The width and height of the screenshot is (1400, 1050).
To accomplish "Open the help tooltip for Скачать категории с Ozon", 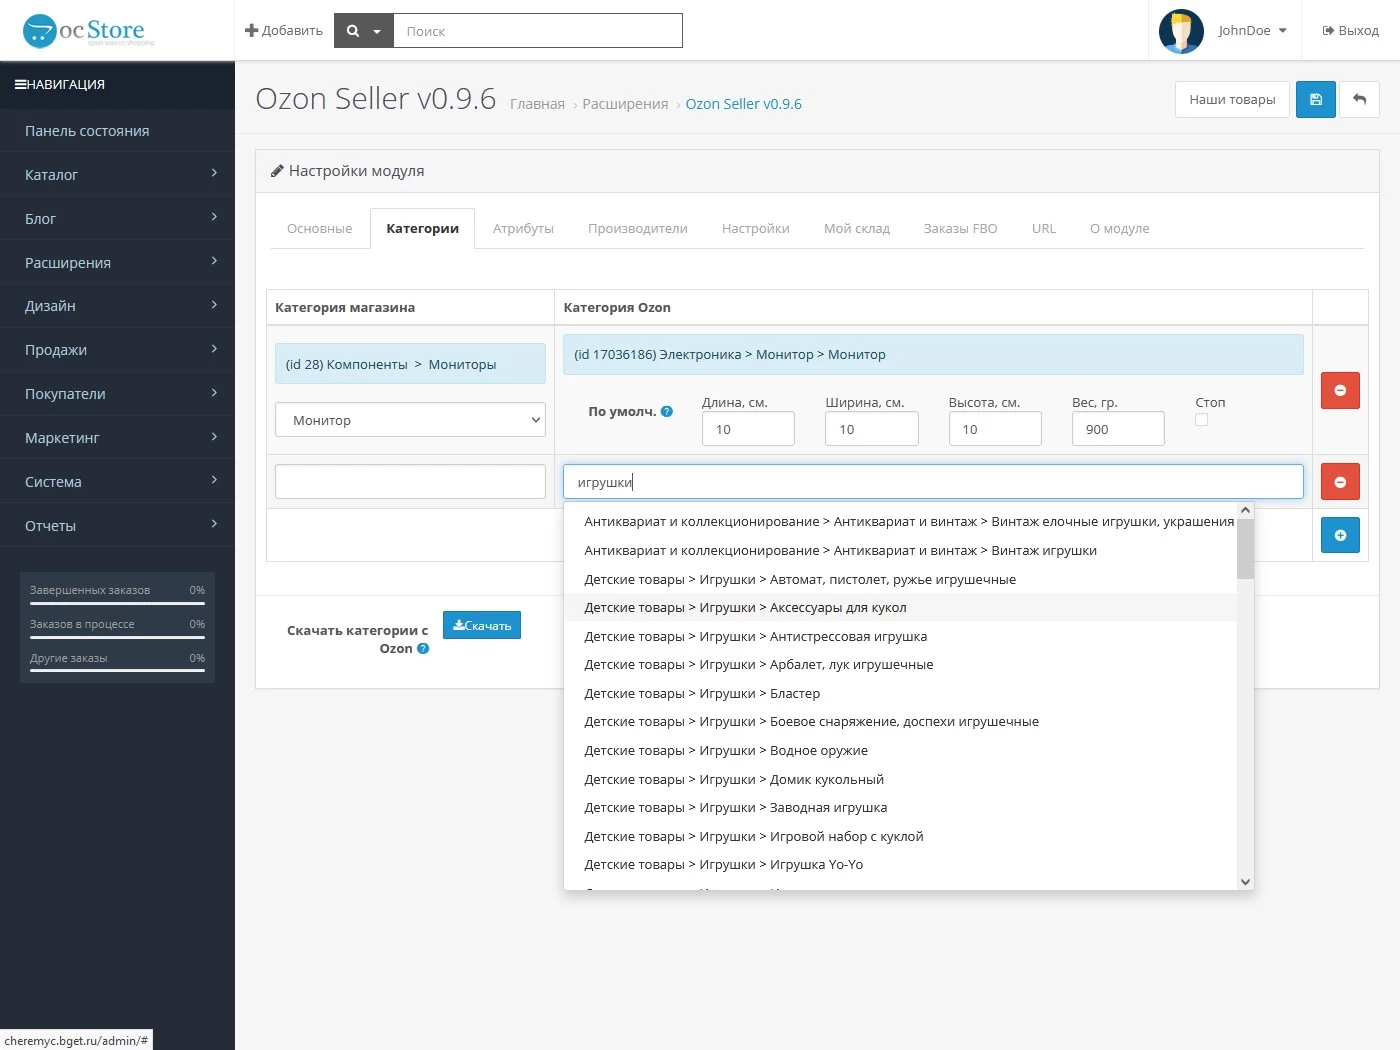I will [x=423, y=648].
